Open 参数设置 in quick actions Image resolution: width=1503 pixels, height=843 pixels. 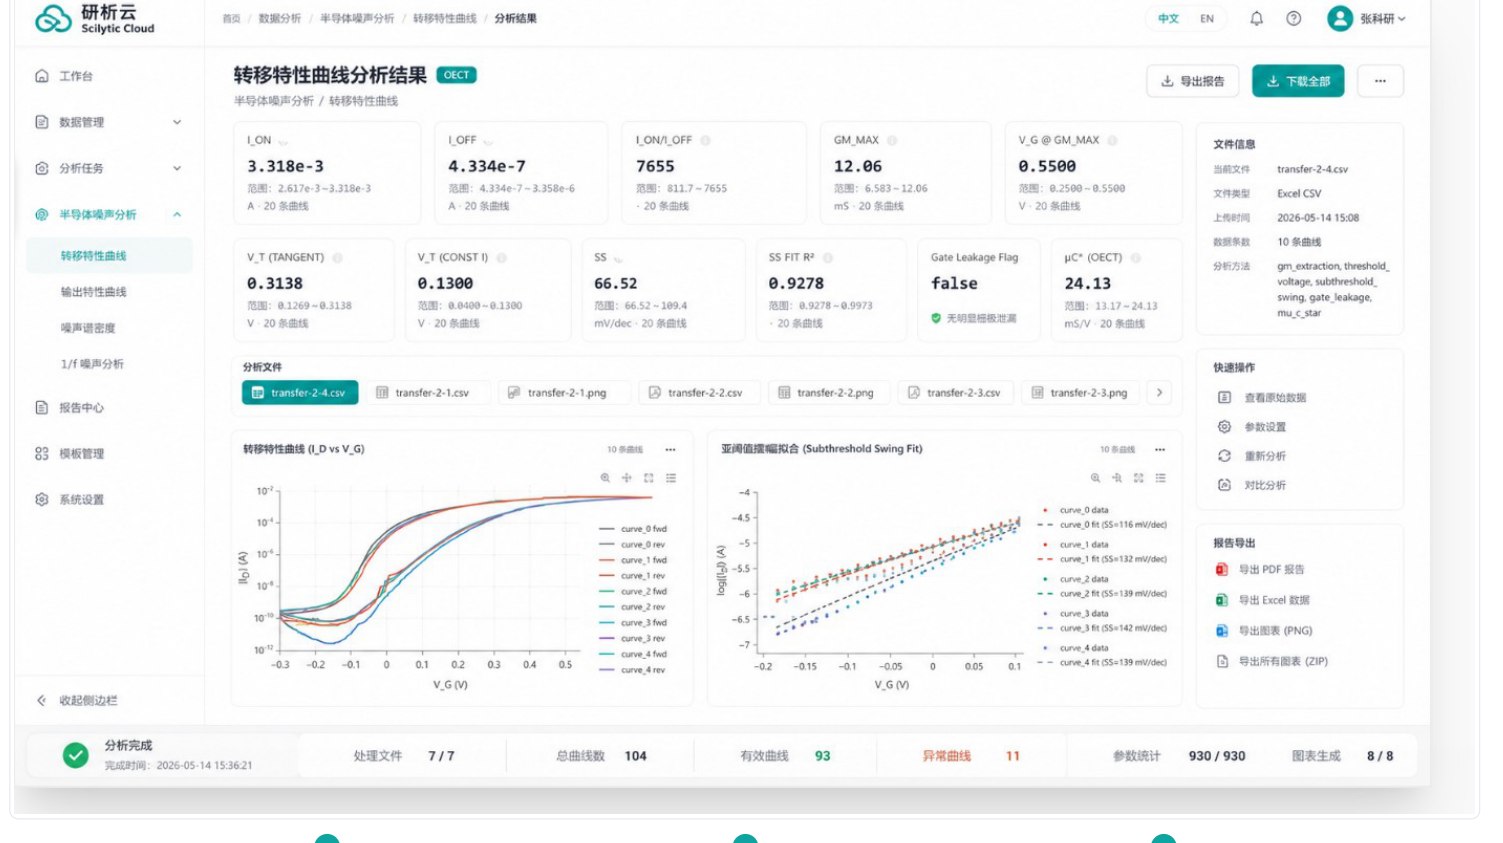click(x=1252, y=427)
